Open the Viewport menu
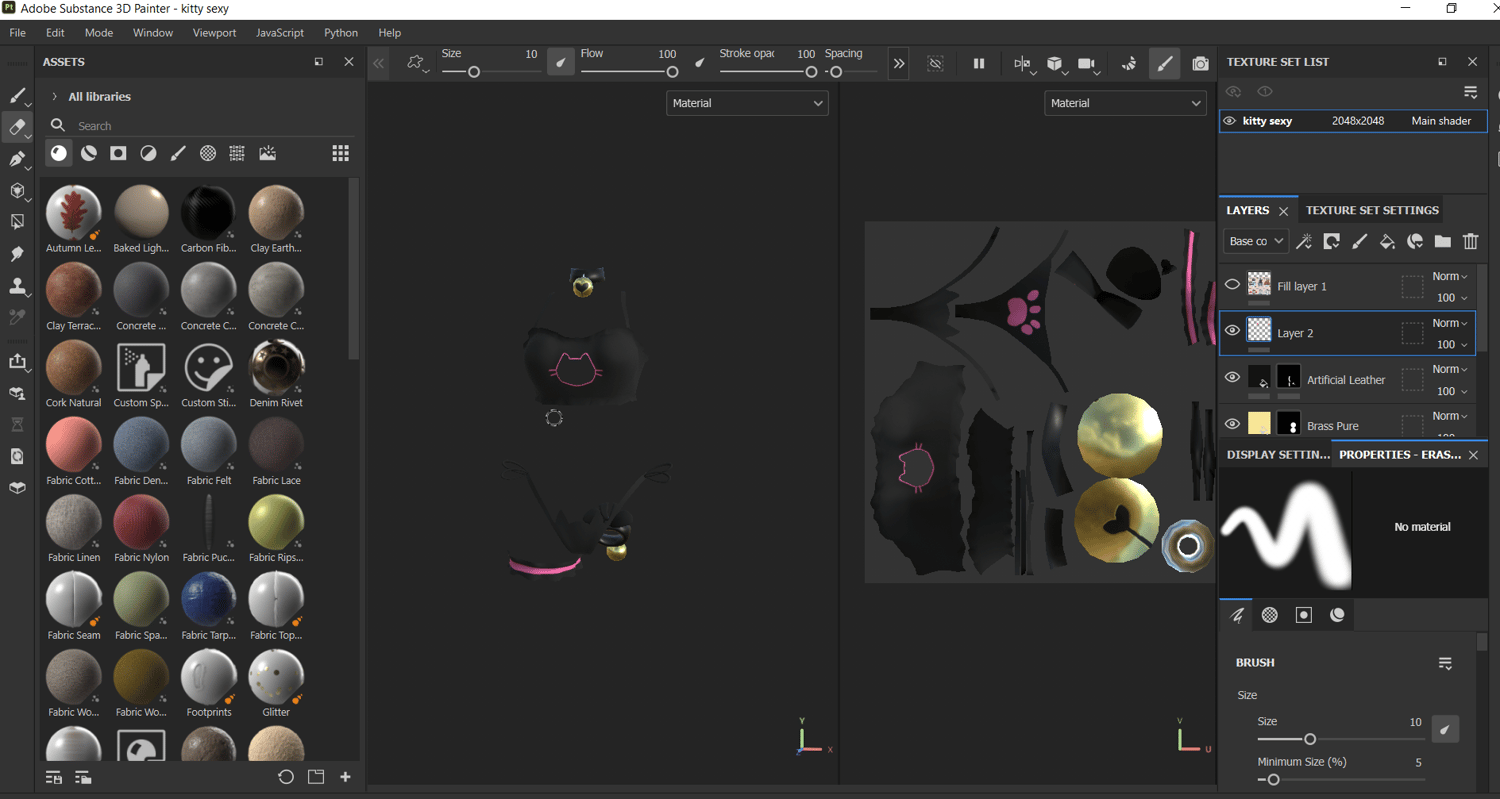This screenshot has height=799, width=1500. pyautogui.click(x=214, y=33)
